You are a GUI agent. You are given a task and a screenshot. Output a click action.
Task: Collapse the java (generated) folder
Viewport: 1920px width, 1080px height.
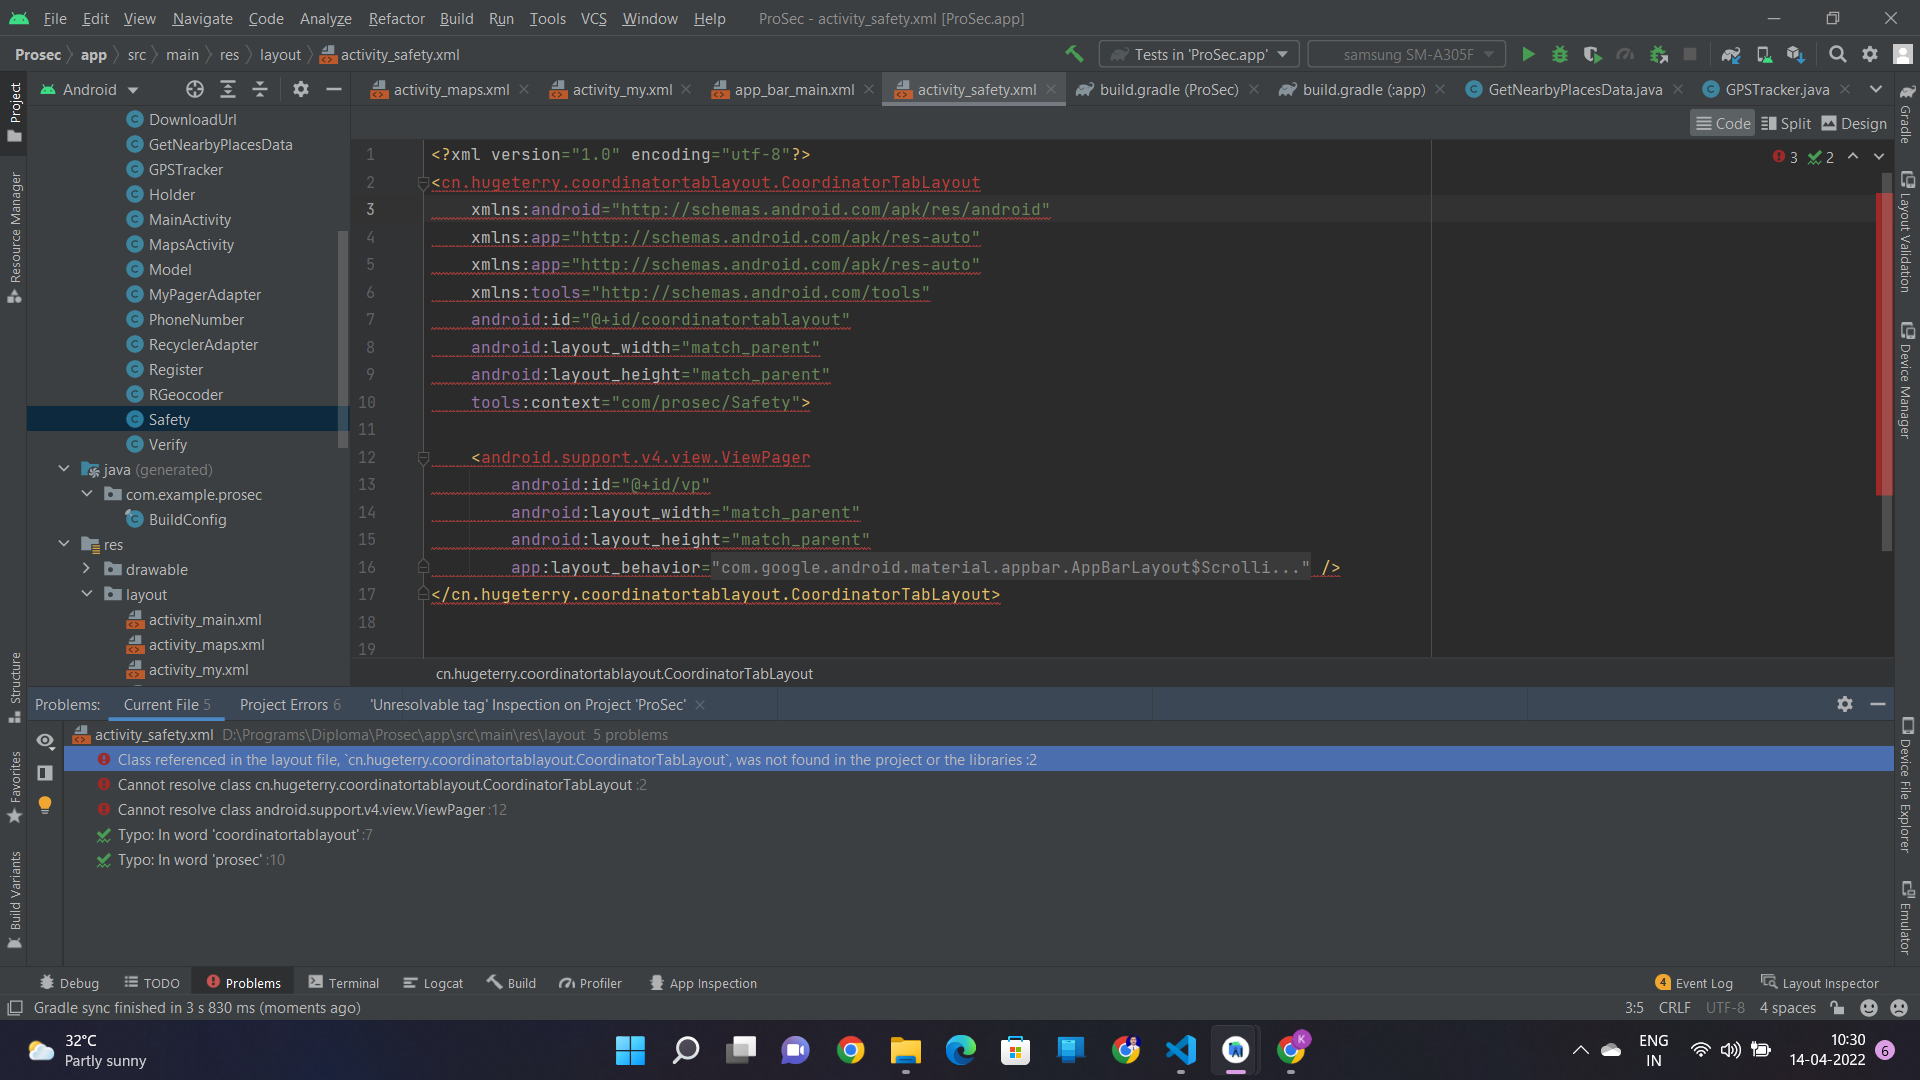pos(64,469)
